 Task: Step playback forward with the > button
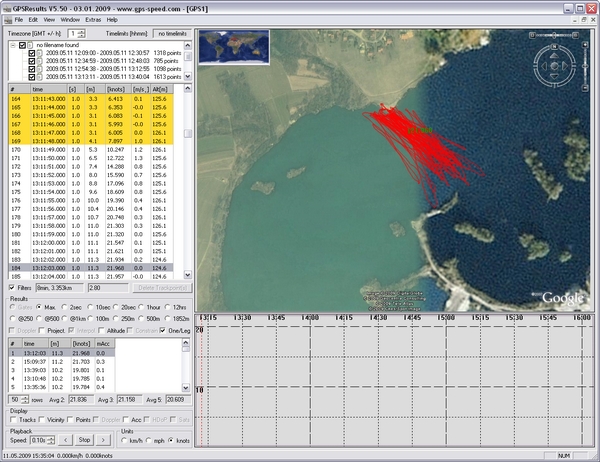click(103, 440)
